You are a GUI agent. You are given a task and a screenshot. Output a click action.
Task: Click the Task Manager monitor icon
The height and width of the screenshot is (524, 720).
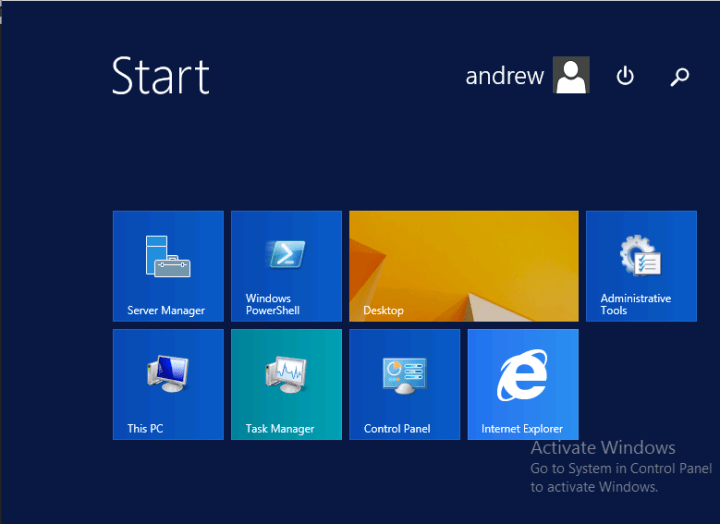point(285,375)
